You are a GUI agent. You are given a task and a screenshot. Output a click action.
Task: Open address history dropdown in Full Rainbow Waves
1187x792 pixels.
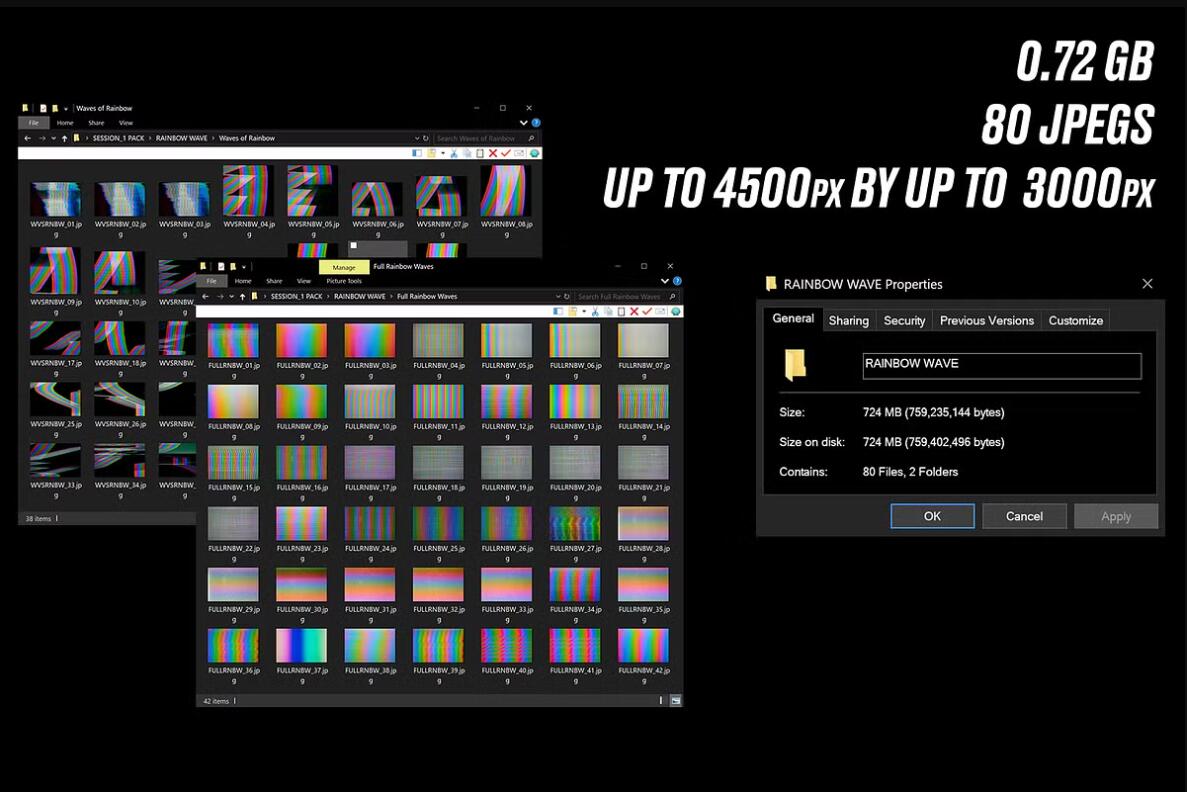click(x=560, y=296)
